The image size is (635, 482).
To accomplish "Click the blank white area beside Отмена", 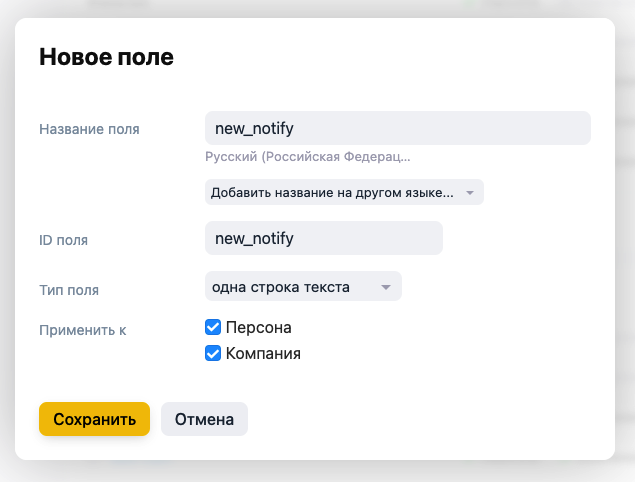I will [425, 419].
